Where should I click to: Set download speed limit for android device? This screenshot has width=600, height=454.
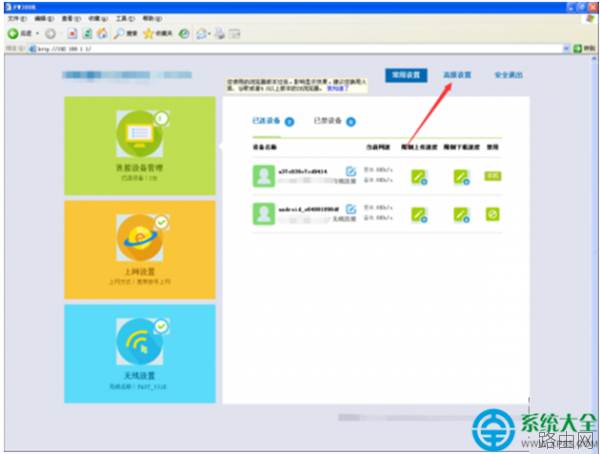[x=461, y=215]
